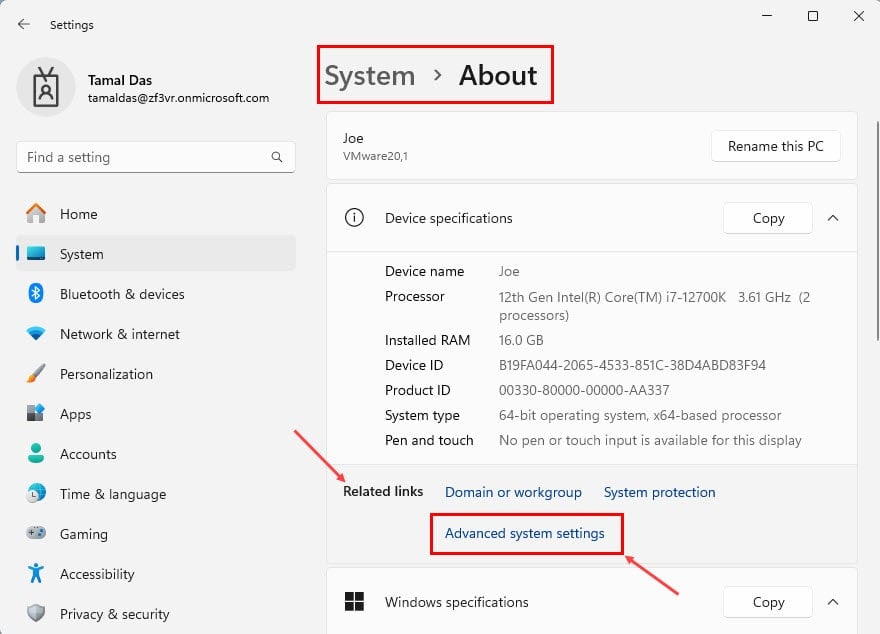Screen dimensions: 880x634
Task: Collapse the Windows specifications section
Action: pos(833,602)
